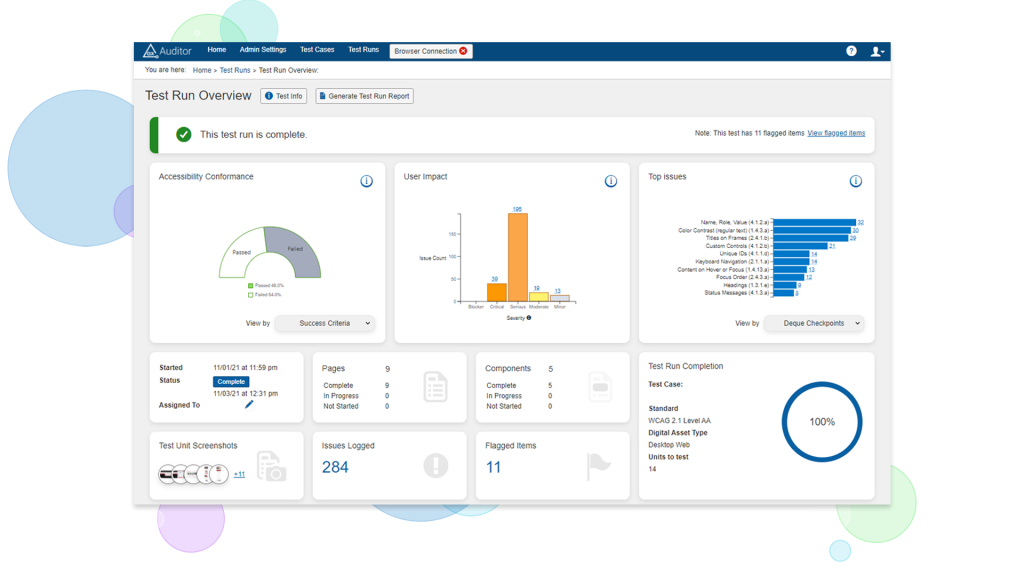Screen dimensions: 1024x576
Task: Click the tall Serious severity bar
Action: (x=518, y=257)
